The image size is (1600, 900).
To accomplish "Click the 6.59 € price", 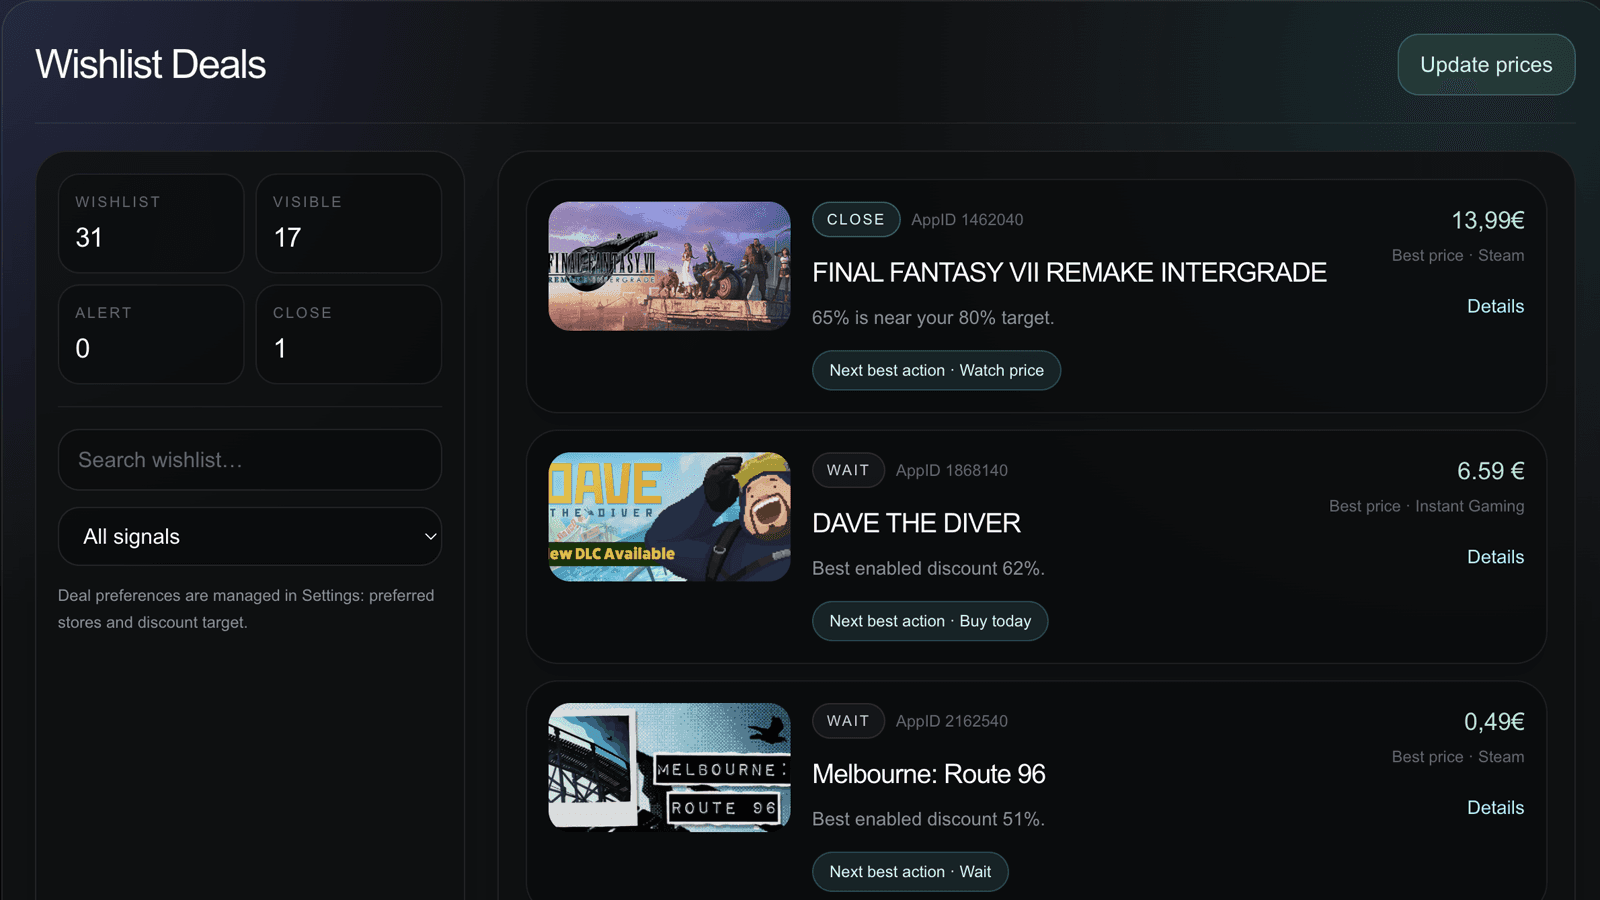I will [x=1490, y=471].
